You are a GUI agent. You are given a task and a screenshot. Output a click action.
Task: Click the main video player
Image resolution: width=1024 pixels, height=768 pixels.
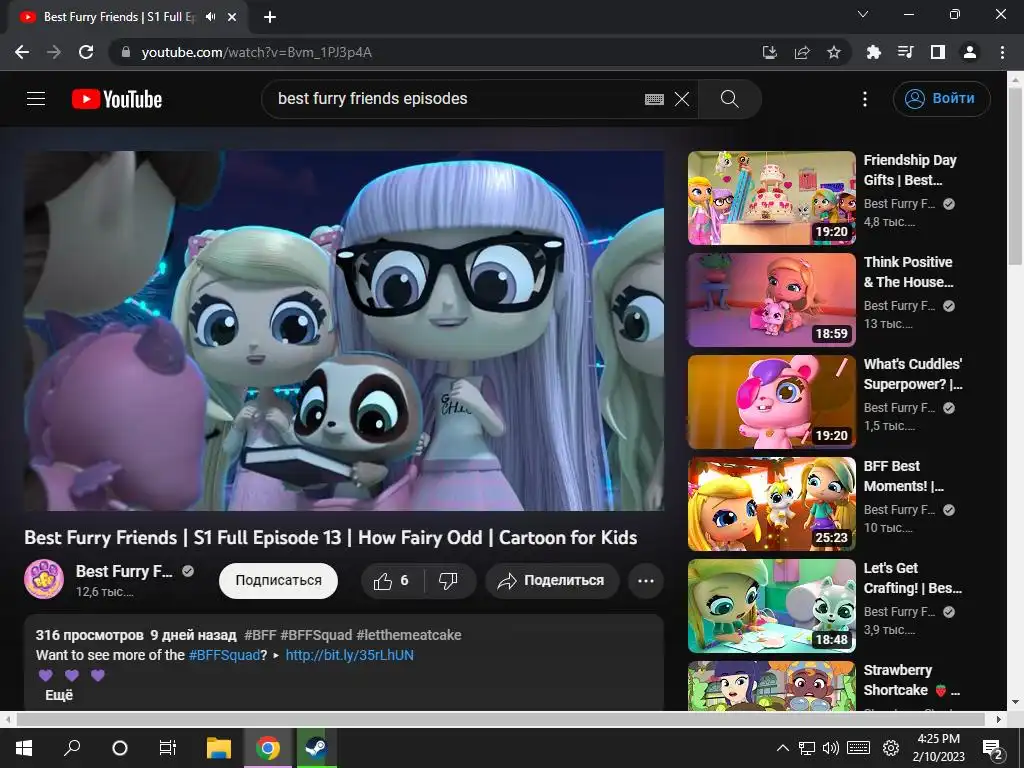pyautogui.click(x=344, y=331)
